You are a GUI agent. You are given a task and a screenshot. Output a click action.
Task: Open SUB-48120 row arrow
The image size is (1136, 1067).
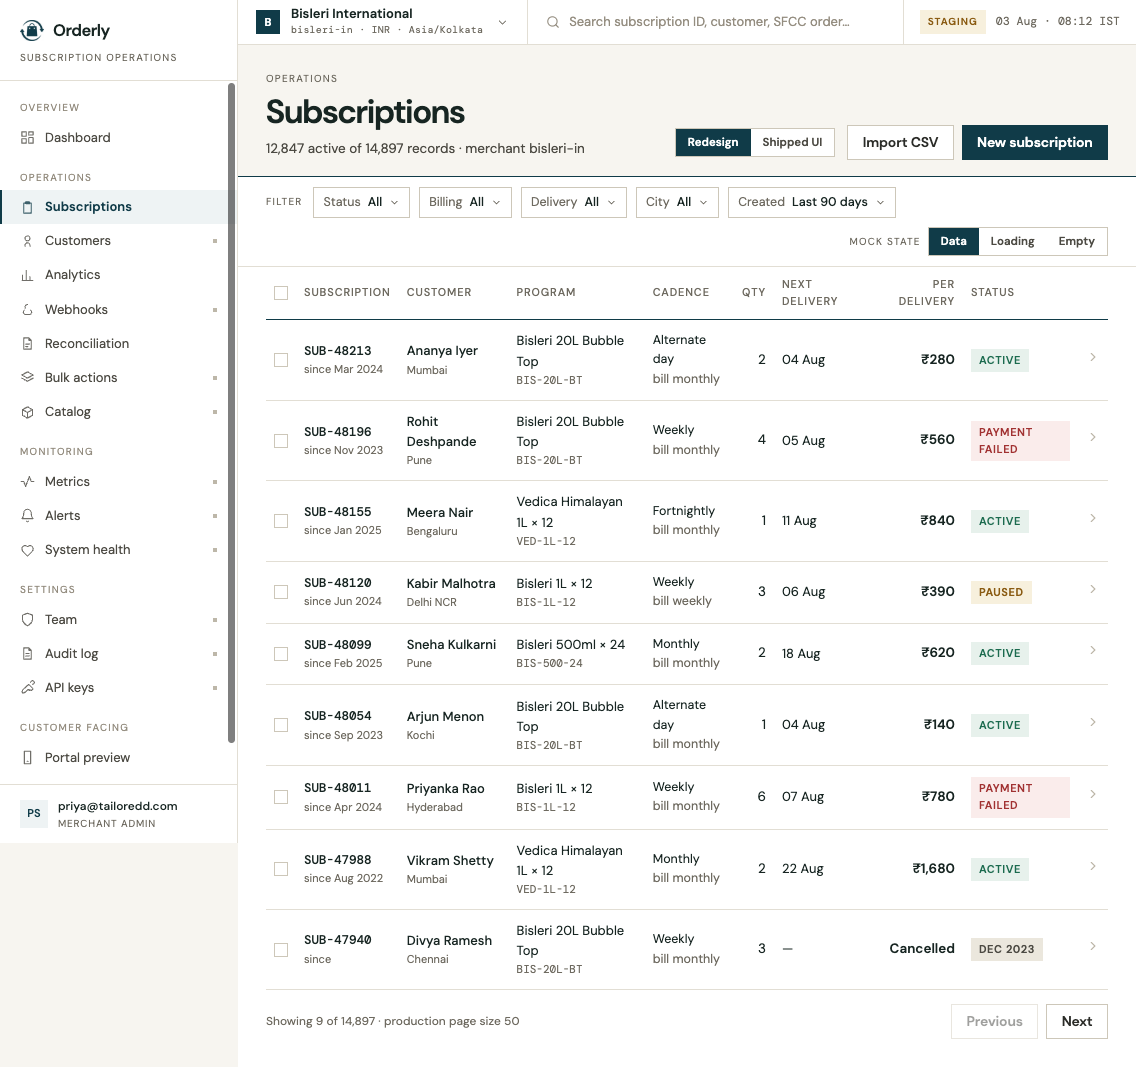point(1093,590)
